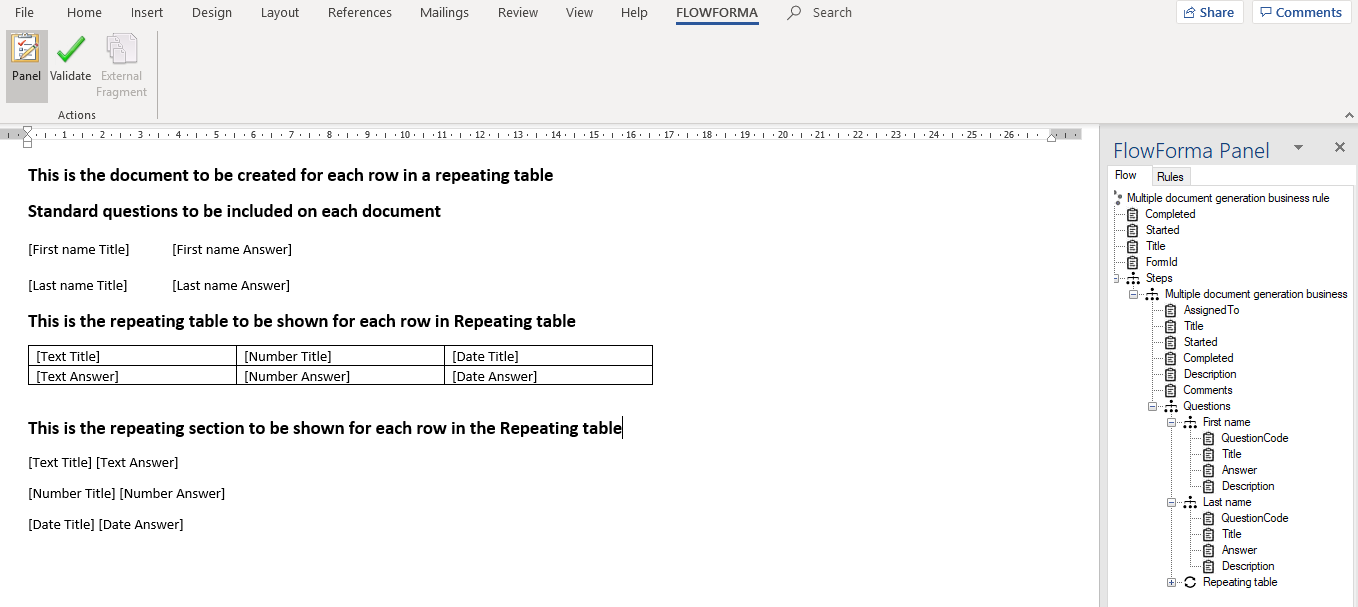Viewport: 1358px width, 607px height.
Task: Open the Mailings ribbon tab
Action: [x=444, y=13]
